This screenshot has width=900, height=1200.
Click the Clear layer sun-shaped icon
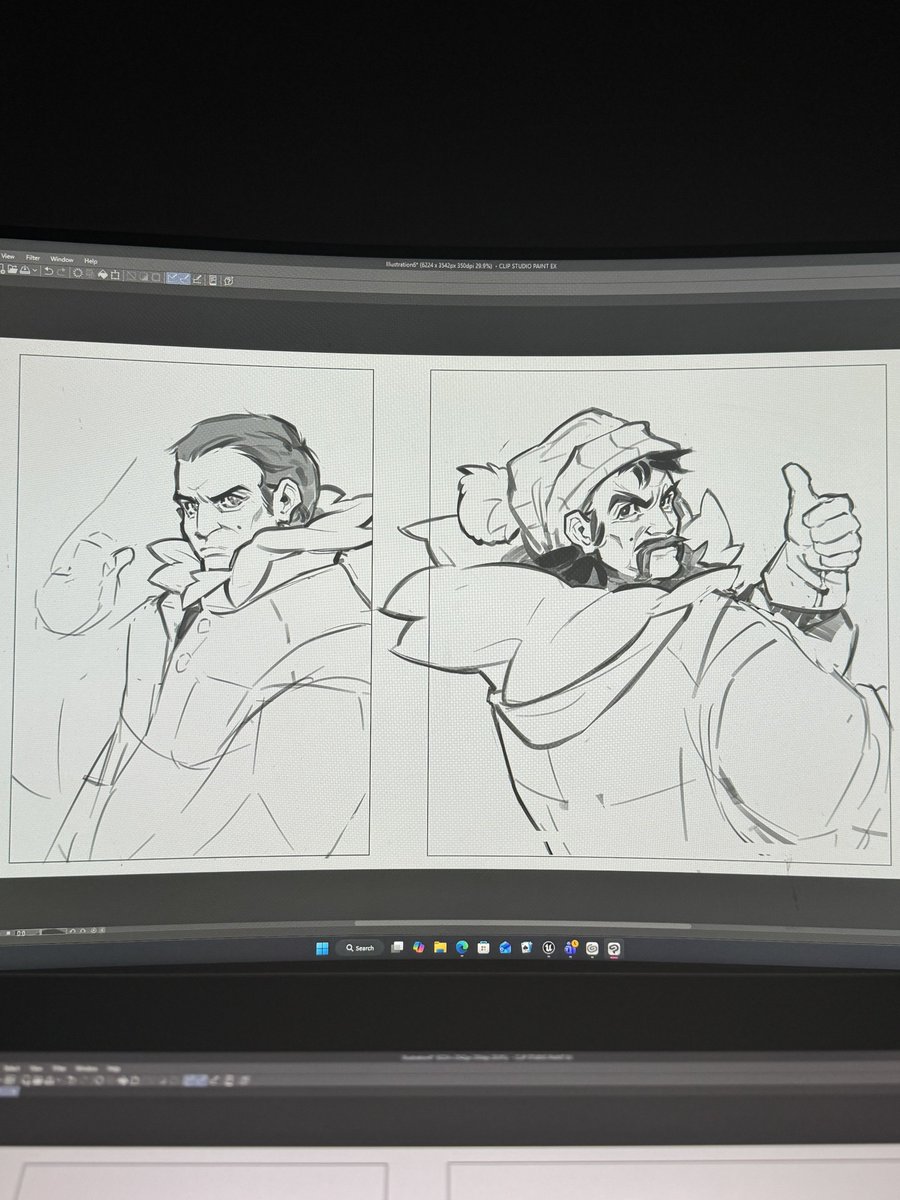point(77,272)
